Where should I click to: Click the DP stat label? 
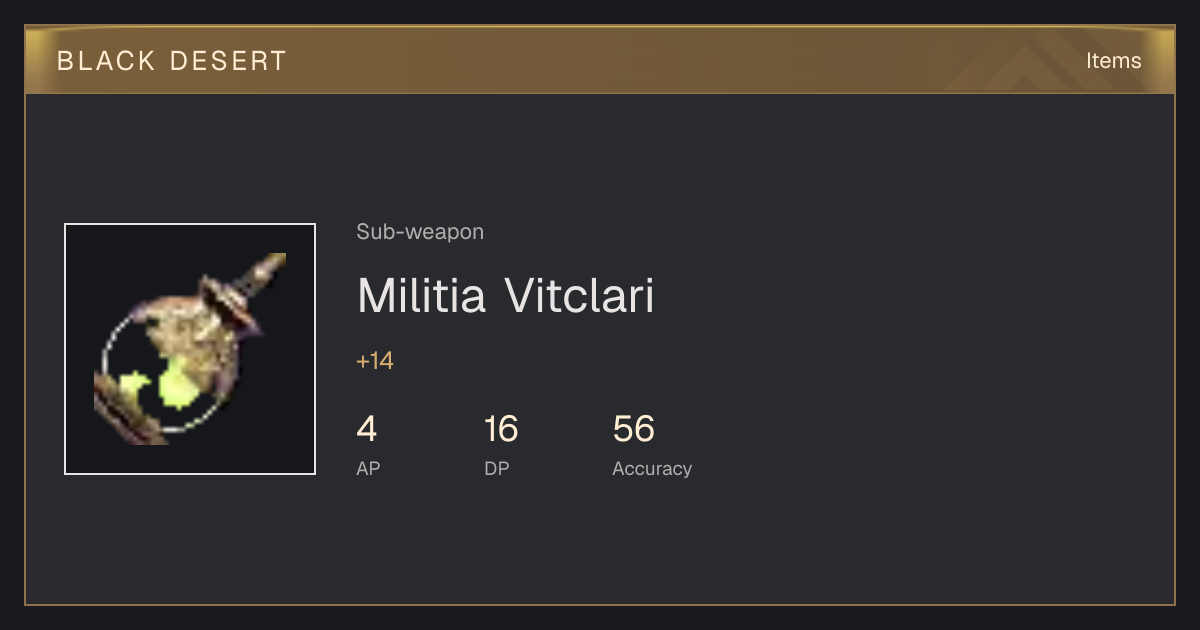[497, 468]
